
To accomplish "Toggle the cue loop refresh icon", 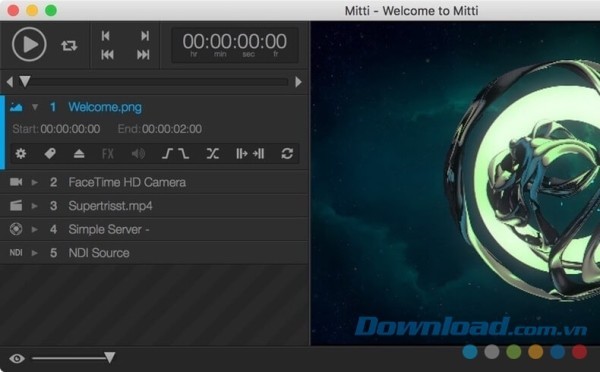I will (287, 154).
